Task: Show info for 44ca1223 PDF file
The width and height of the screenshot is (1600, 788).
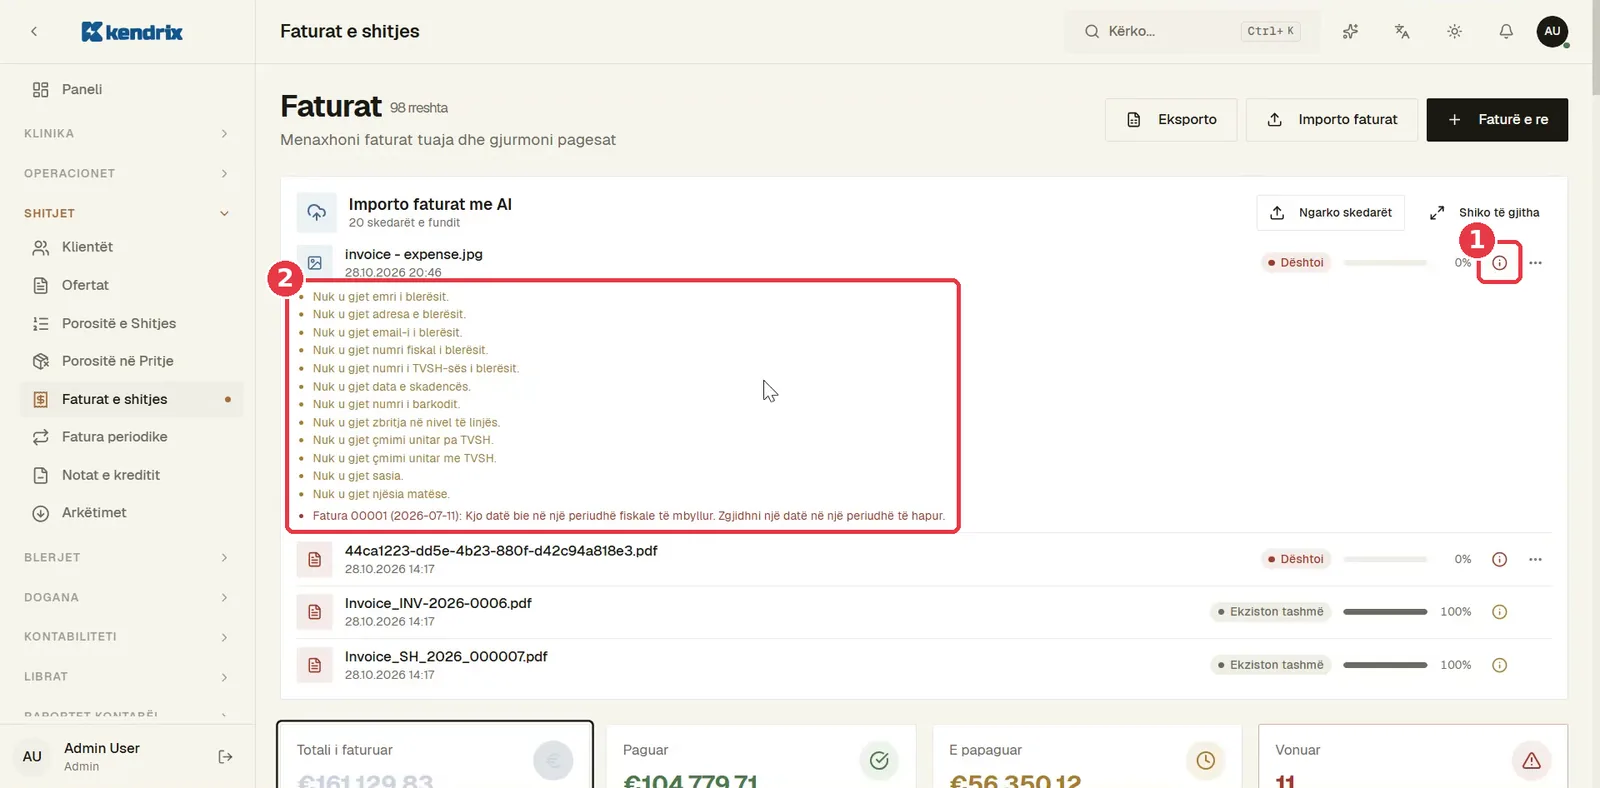Action: (1499, 559)
